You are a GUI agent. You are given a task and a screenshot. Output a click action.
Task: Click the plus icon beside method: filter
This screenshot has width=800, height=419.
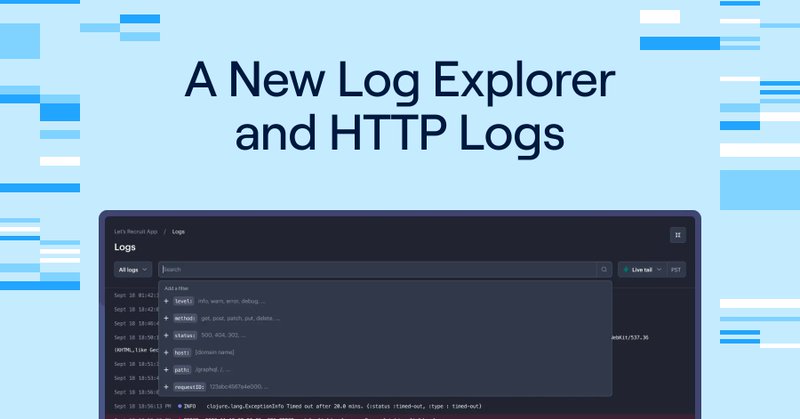166,318
